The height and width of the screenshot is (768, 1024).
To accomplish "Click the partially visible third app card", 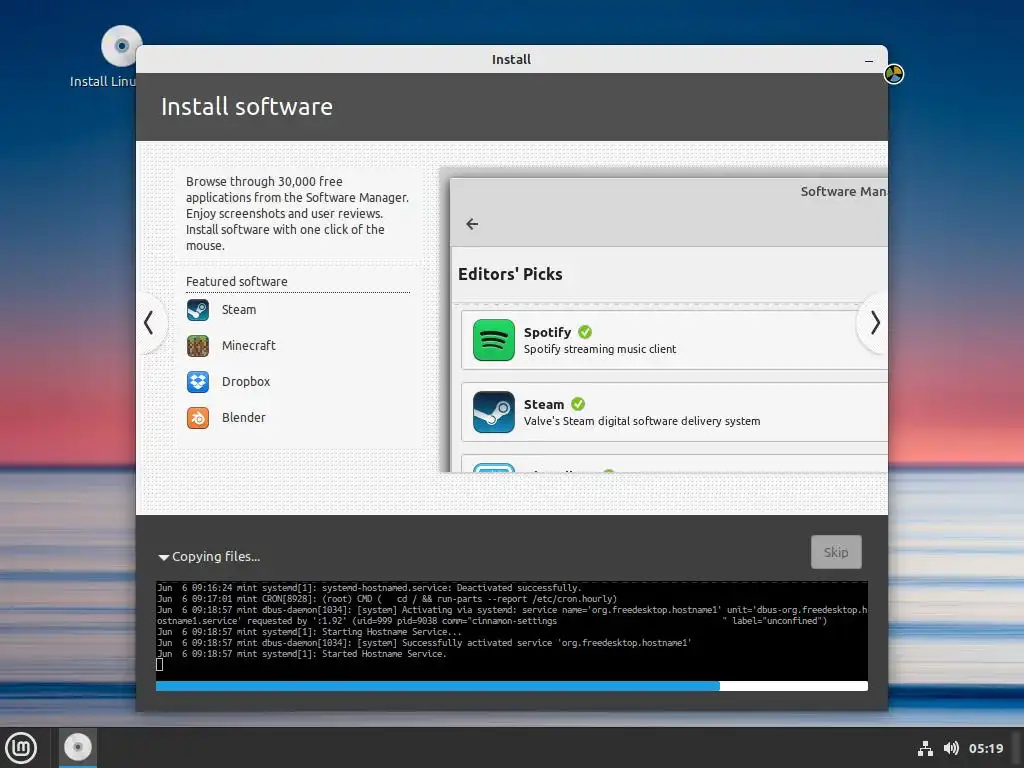I will click(x=674, y=464).
